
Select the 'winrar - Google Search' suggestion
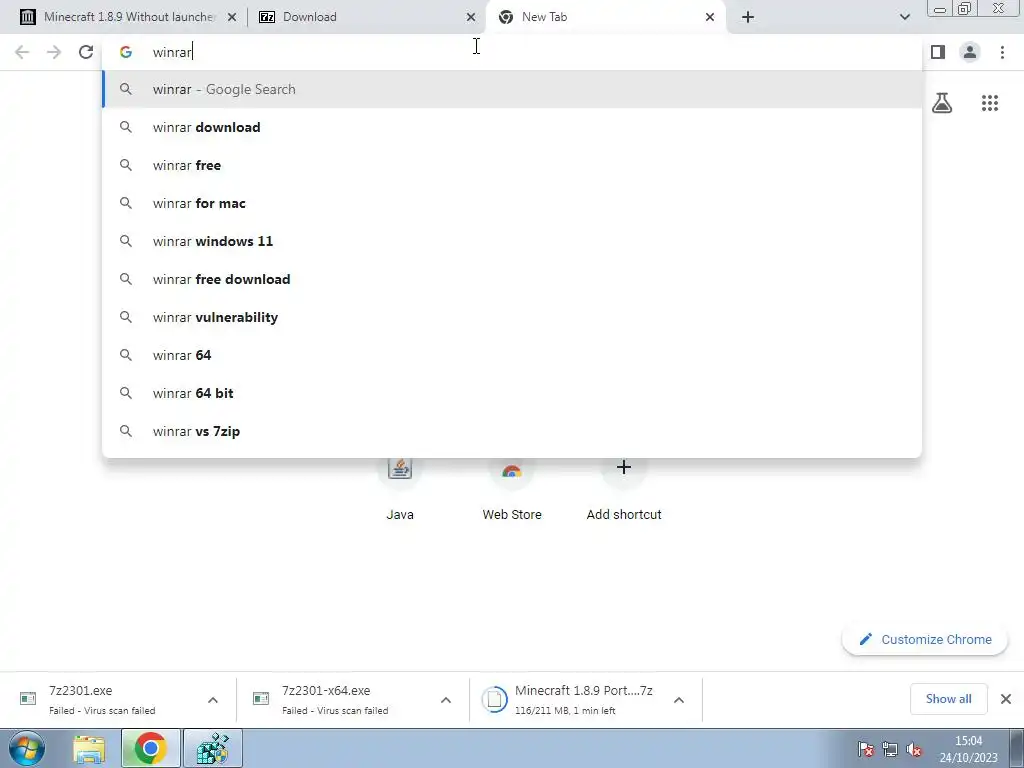[512, 89]
